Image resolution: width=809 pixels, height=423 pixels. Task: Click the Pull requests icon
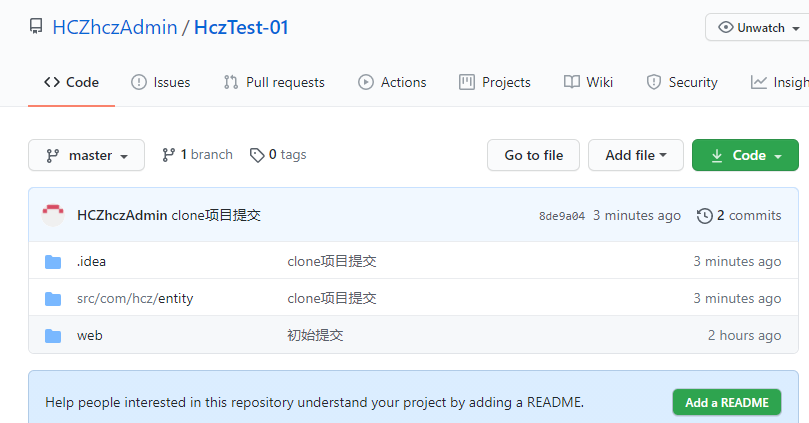tap(231, 82)
